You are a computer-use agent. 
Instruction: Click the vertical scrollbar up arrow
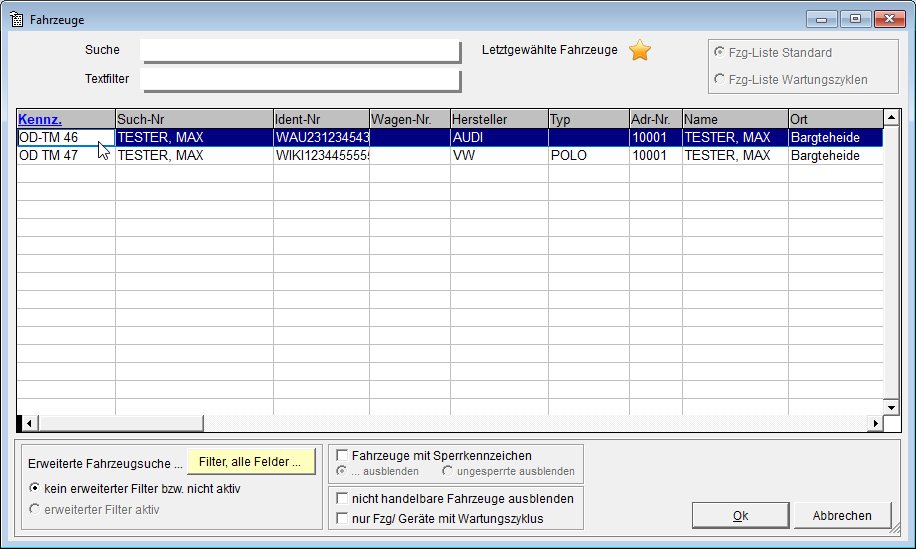click(891, 117)
